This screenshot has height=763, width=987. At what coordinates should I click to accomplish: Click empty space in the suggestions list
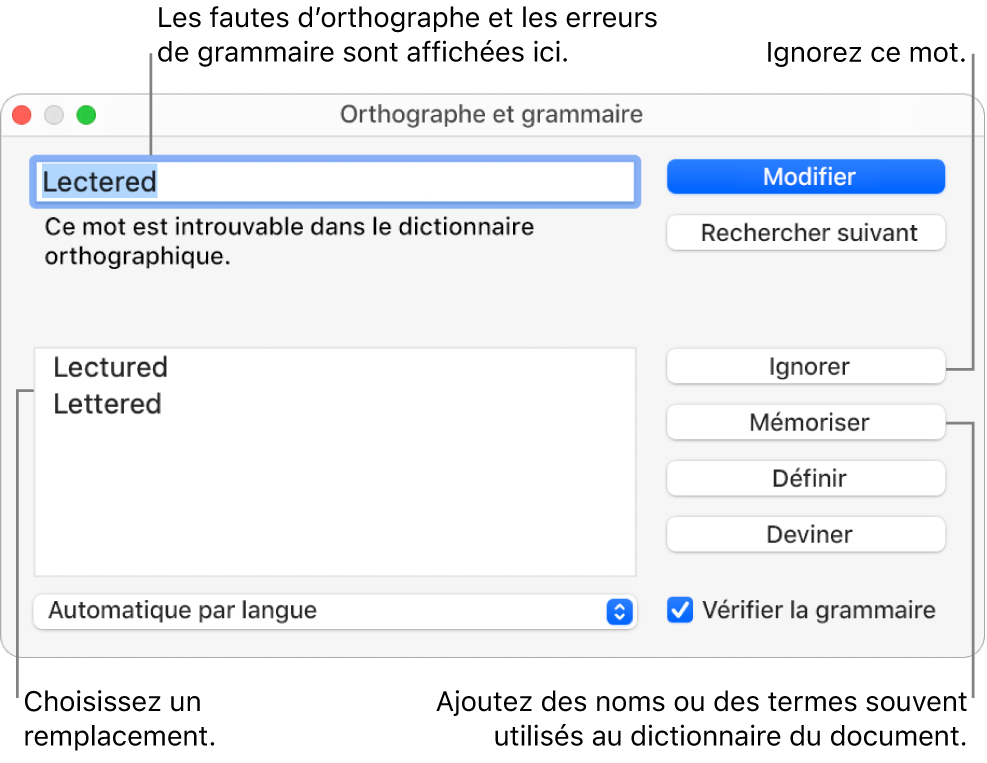point(335,500)
